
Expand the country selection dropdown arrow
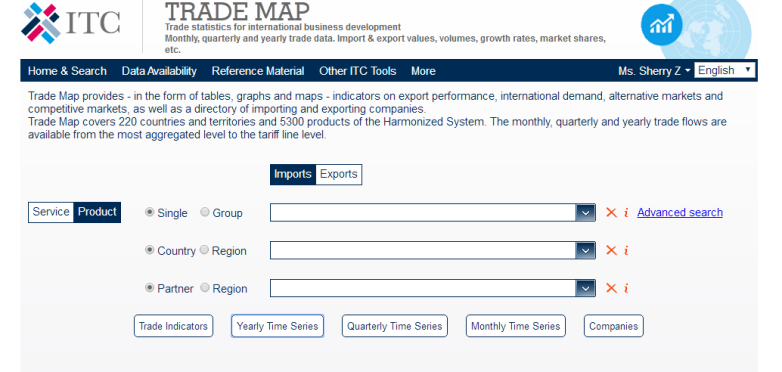click(x=585, y=250)
